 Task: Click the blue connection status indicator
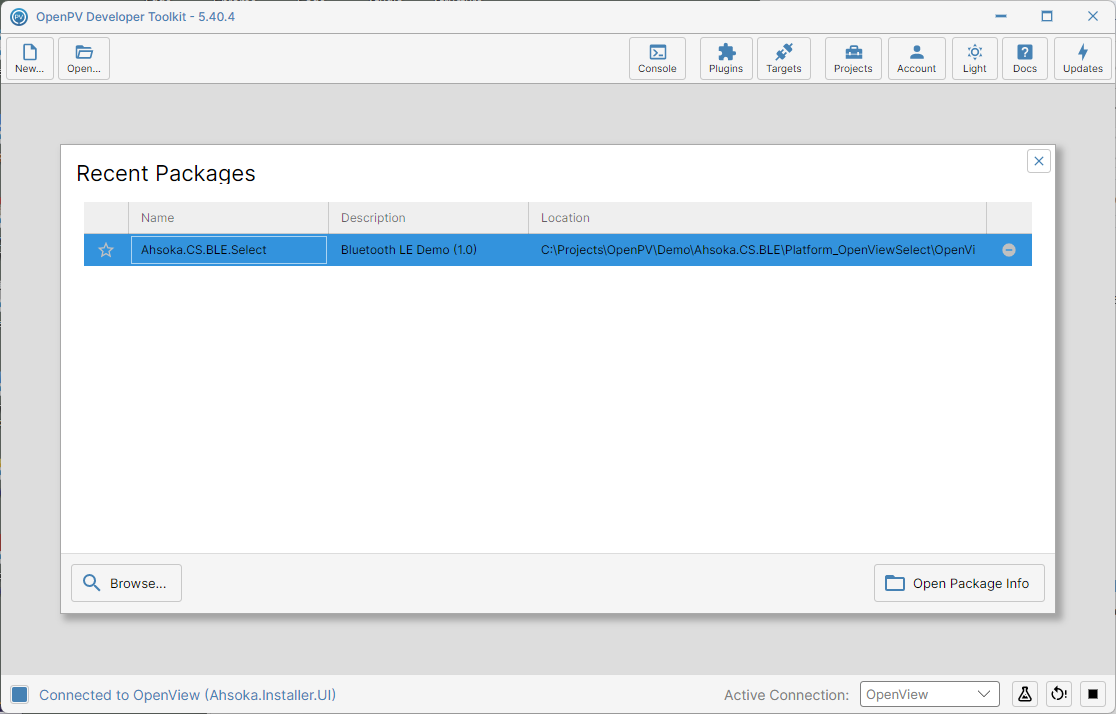(19, 695)
